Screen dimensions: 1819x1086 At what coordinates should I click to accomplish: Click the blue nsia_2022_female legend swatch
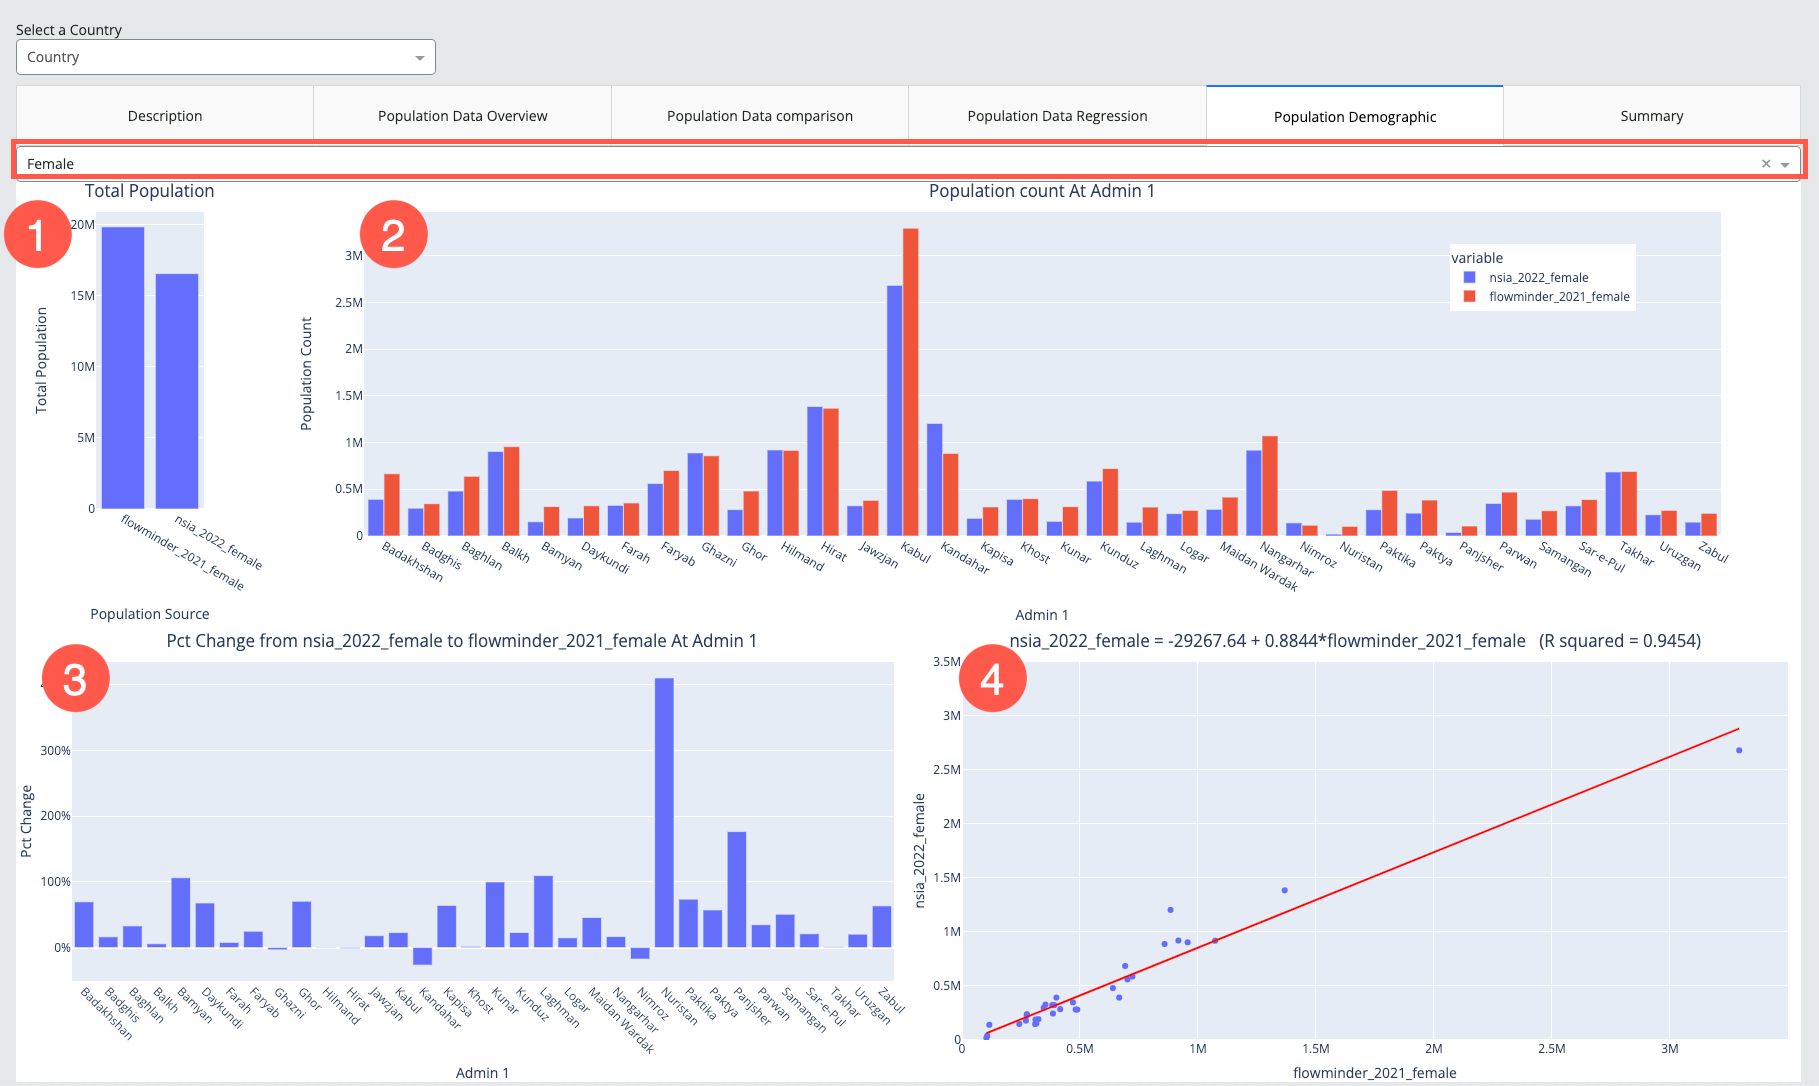coord(1469,278)
